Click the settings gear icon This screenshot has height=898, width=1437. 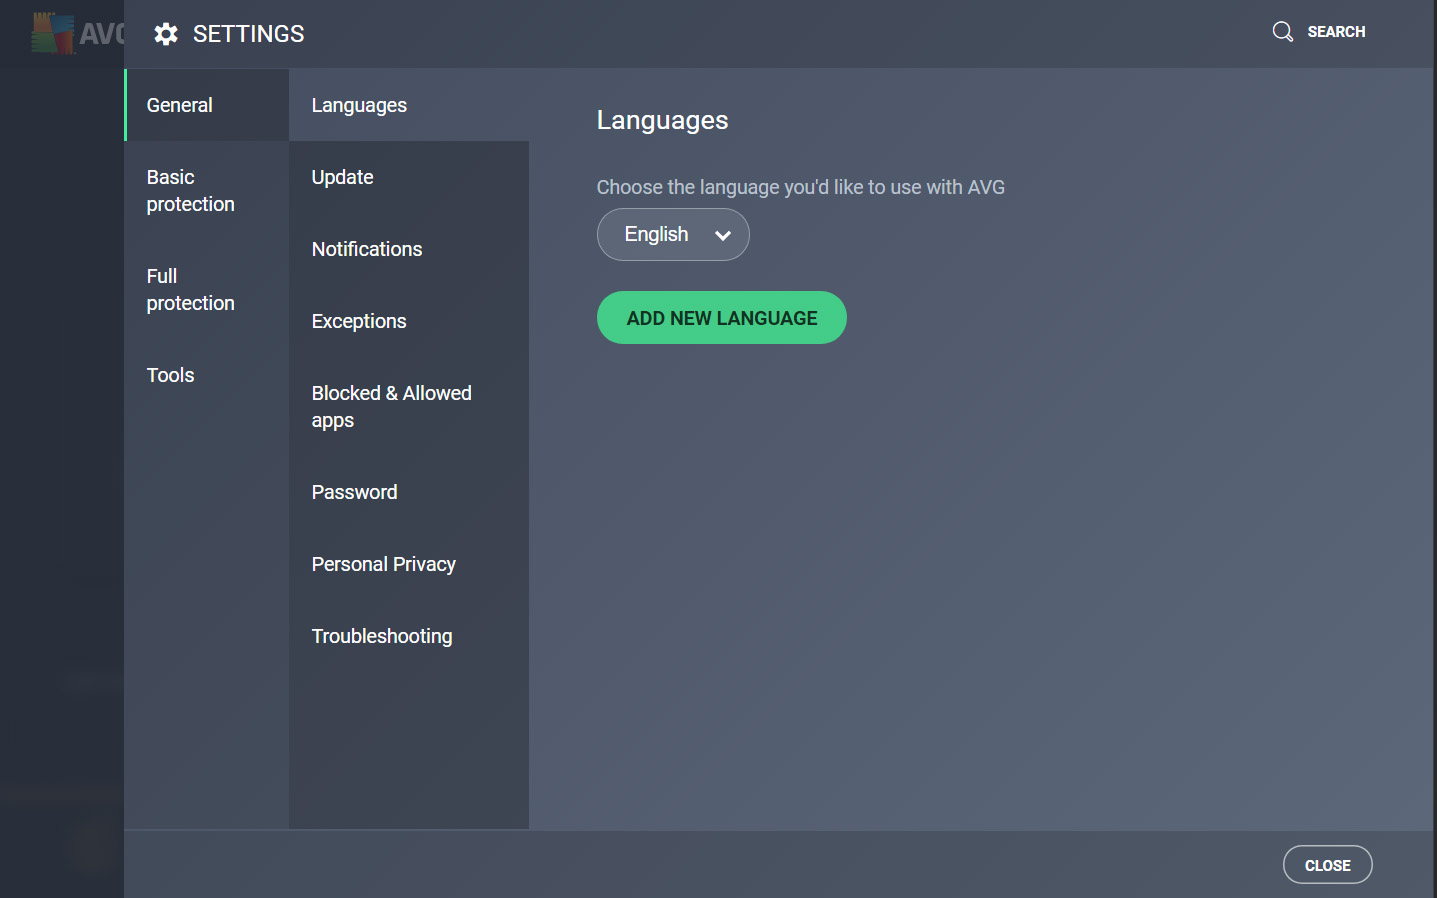pos(166,33)
